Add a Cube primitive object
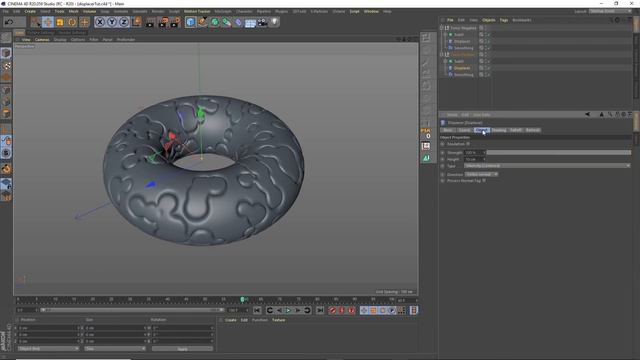Screen dimensions: 640x360 pos(190,22)
